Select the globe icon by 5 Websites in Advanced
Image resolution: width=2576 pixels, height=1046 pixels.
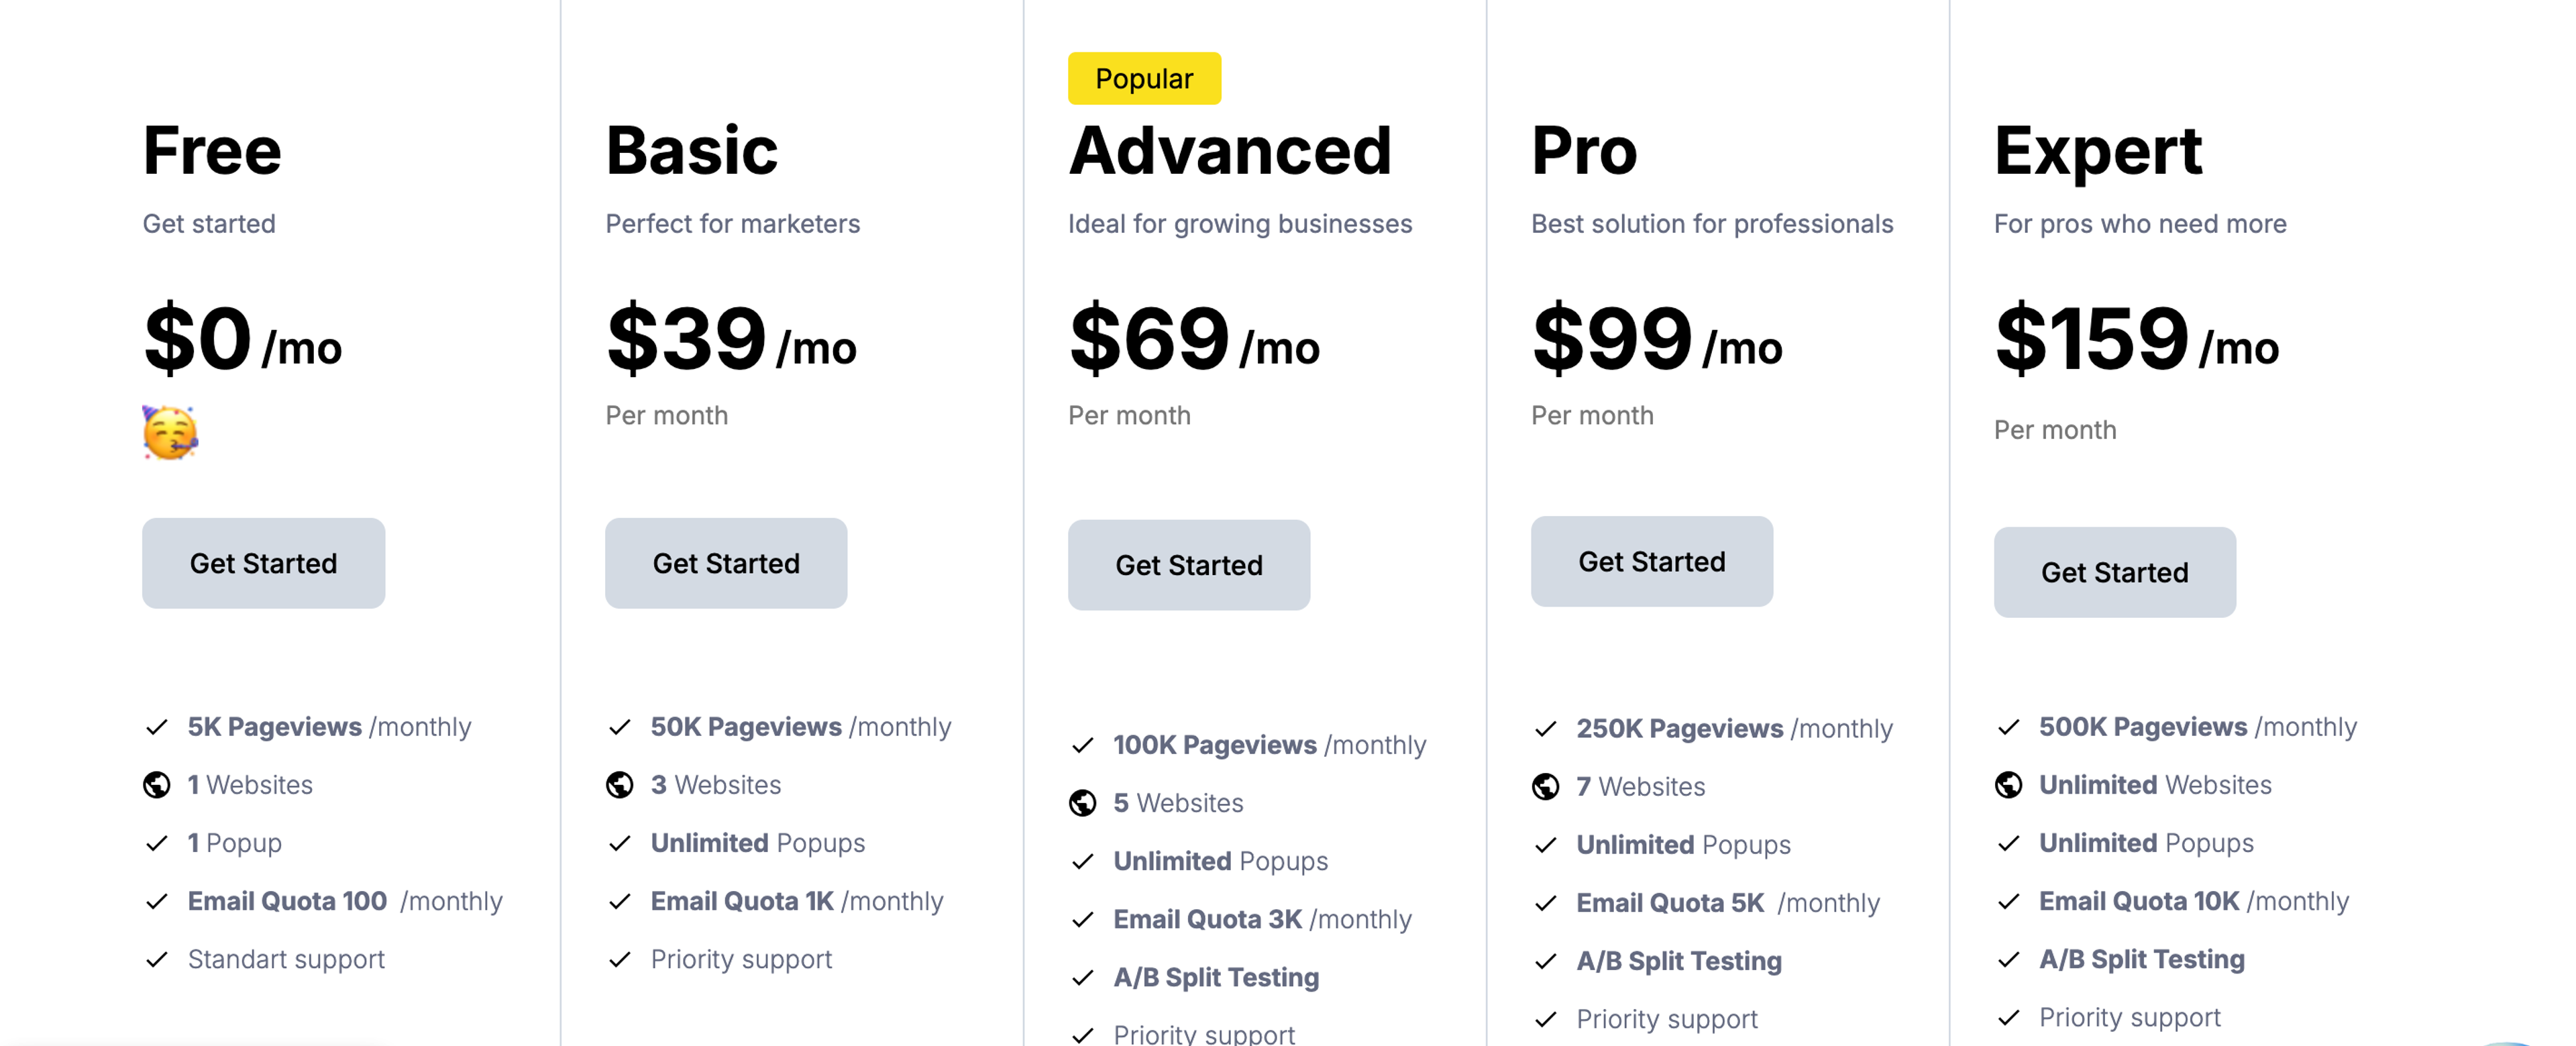[x=1083, y=802]
